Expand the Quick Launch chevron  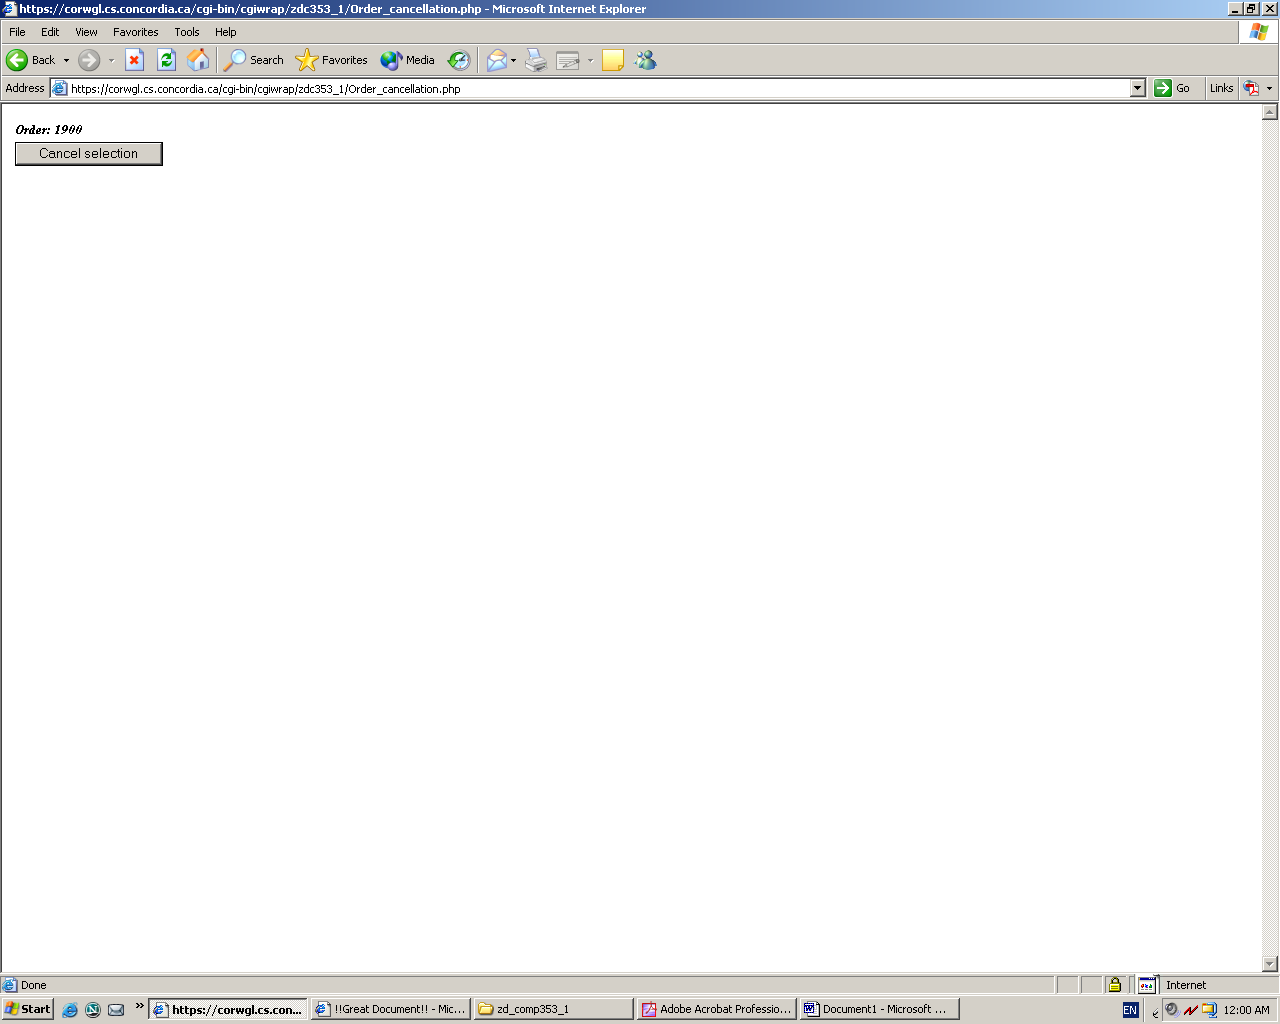coord(139,1006)
